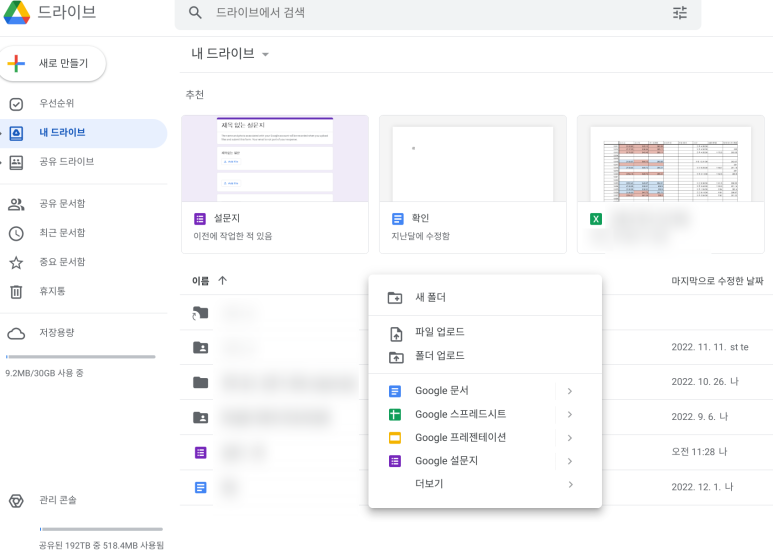The height and width of the screenshot is (555, 773).
Task: Select the Forms file modified 오전 11:28
Action: [x=476, y=452]
